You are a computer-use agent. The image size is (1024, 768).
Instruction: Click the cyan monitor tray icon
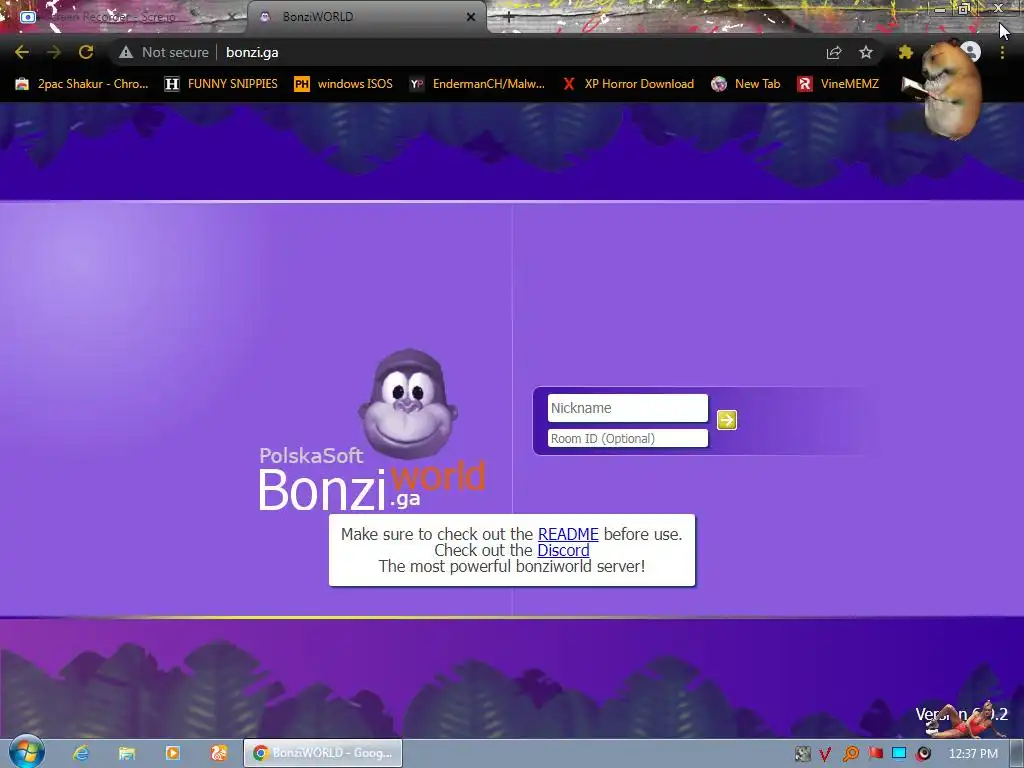pos(899,754)
